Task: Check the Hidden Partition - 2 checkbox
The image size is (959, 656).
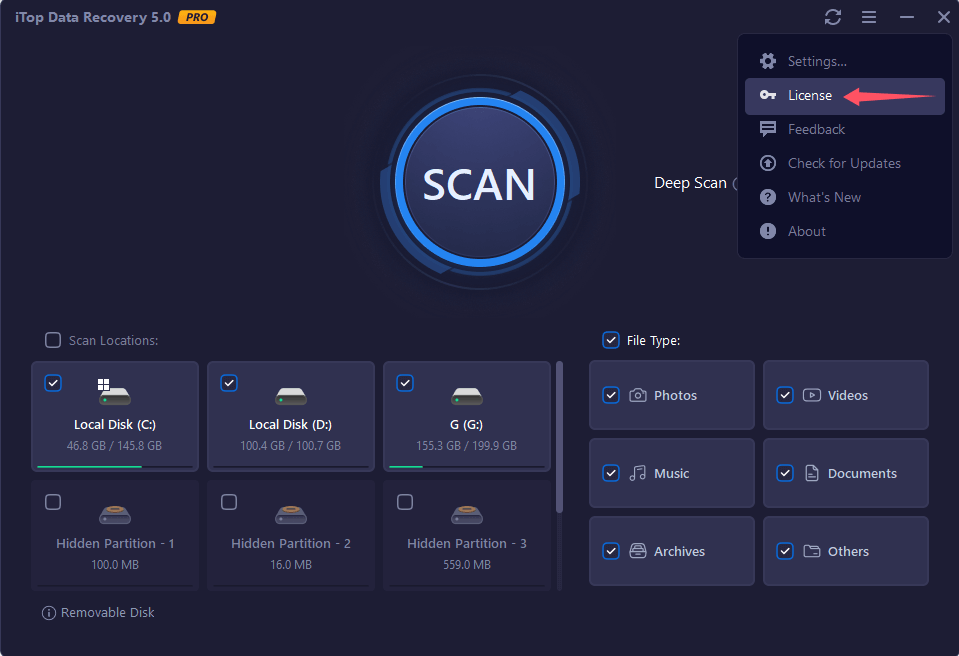Action: [229, 501]
